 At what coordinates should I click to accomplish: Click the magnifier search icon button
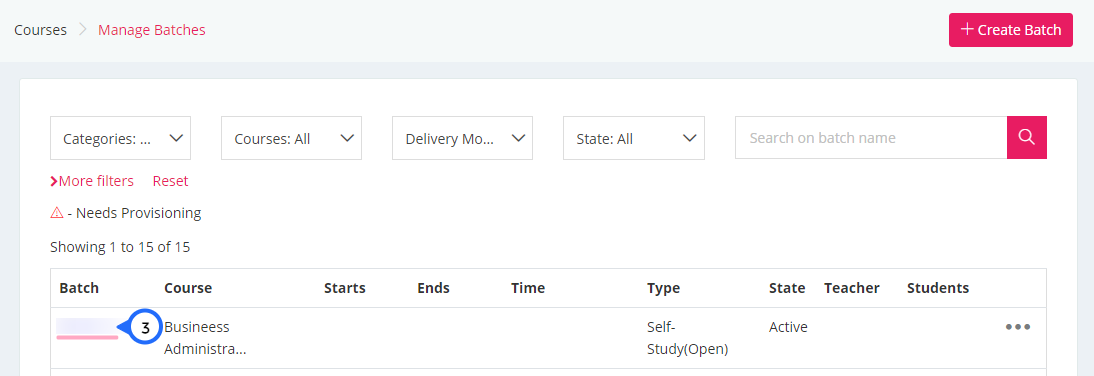[x=1026, y=137]
